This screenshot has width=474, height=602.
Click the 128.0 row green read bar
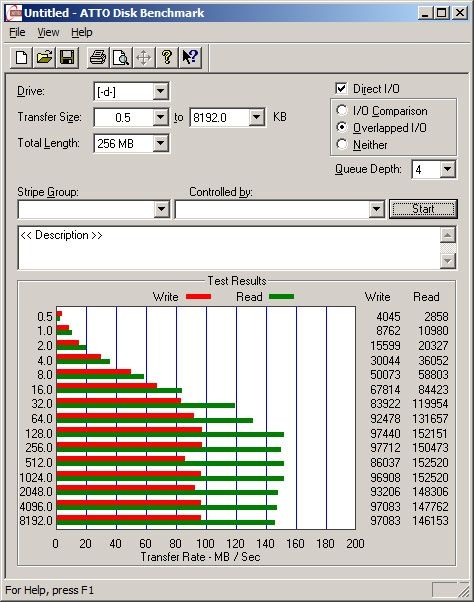click(x=170, y=435)
